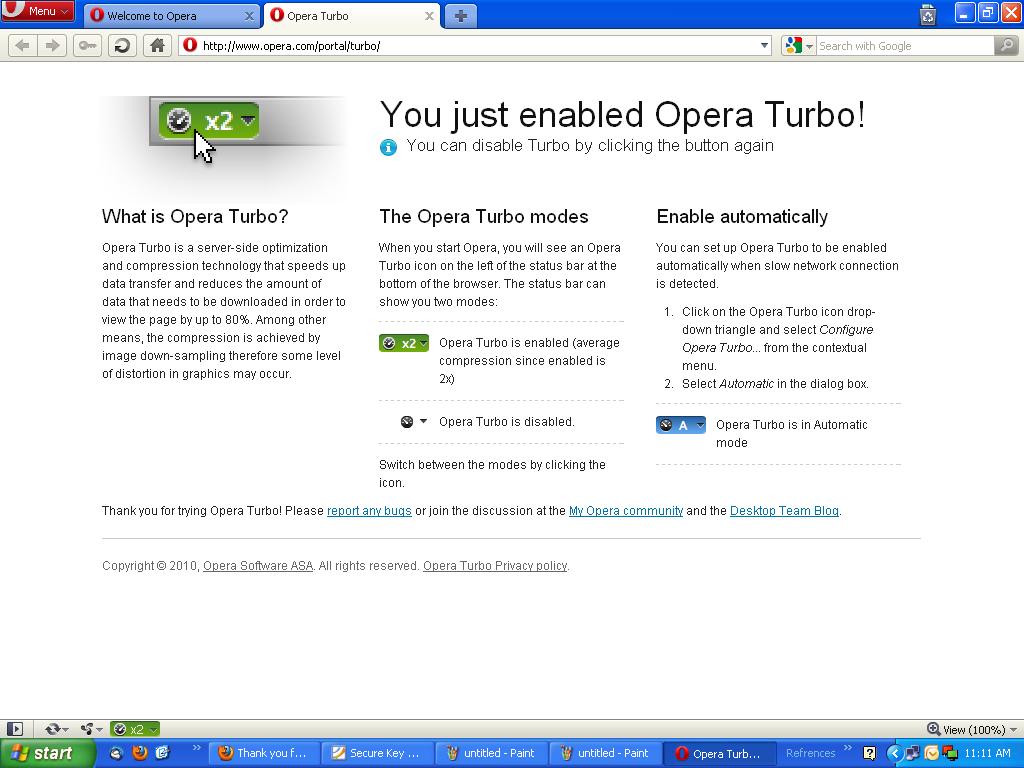Select the Opera Turbo tab
Image resolution: width=1024 pixels, height=768 pixels.
click(351, 16)
